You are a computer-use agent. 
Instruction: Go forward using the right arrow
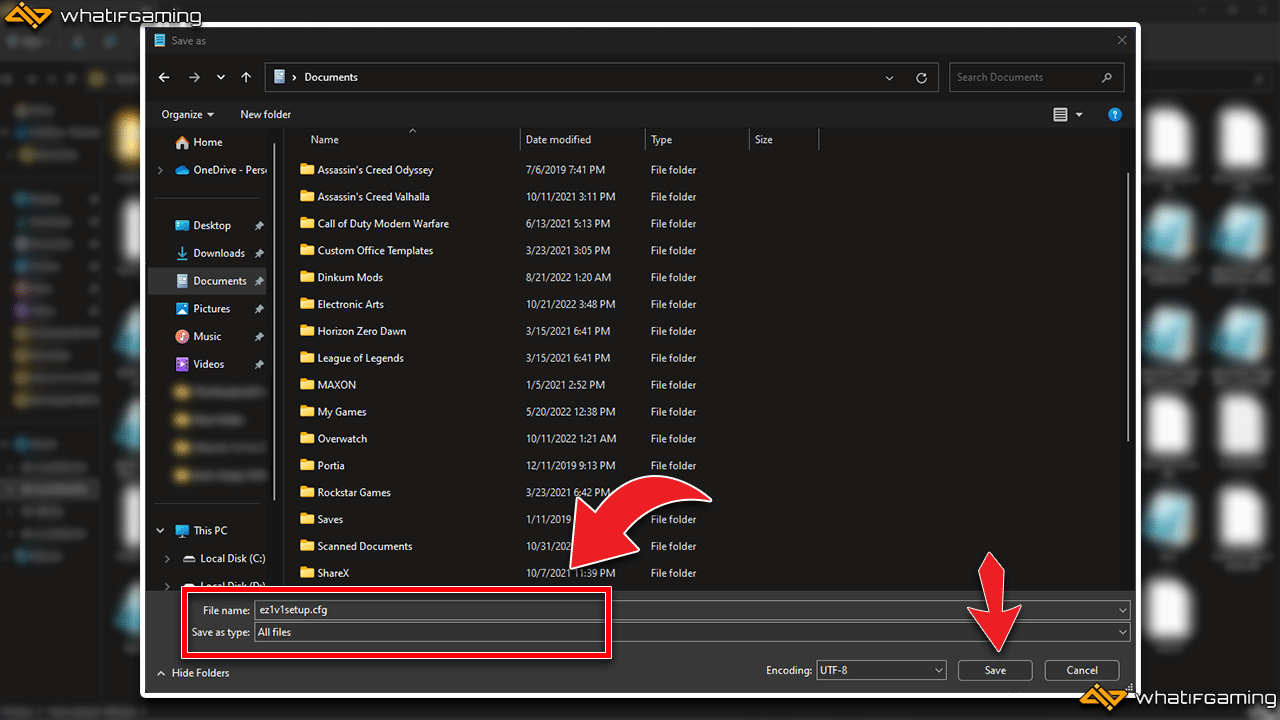(194, 77)
